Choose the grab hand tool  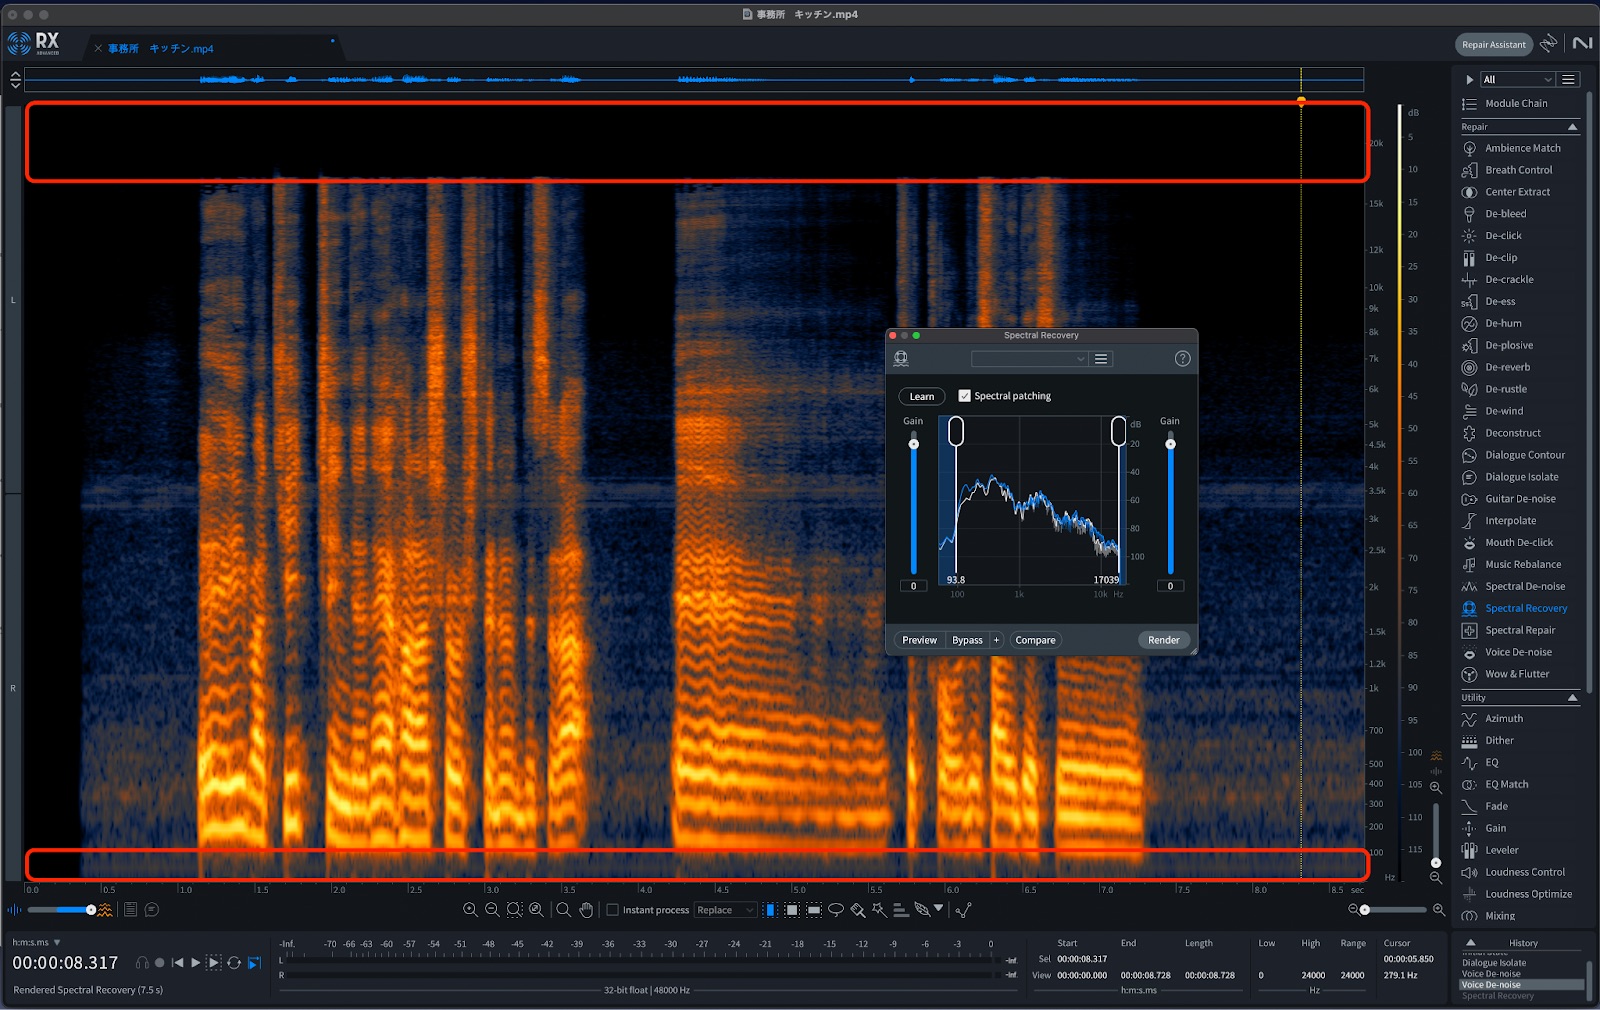point(586,910)
